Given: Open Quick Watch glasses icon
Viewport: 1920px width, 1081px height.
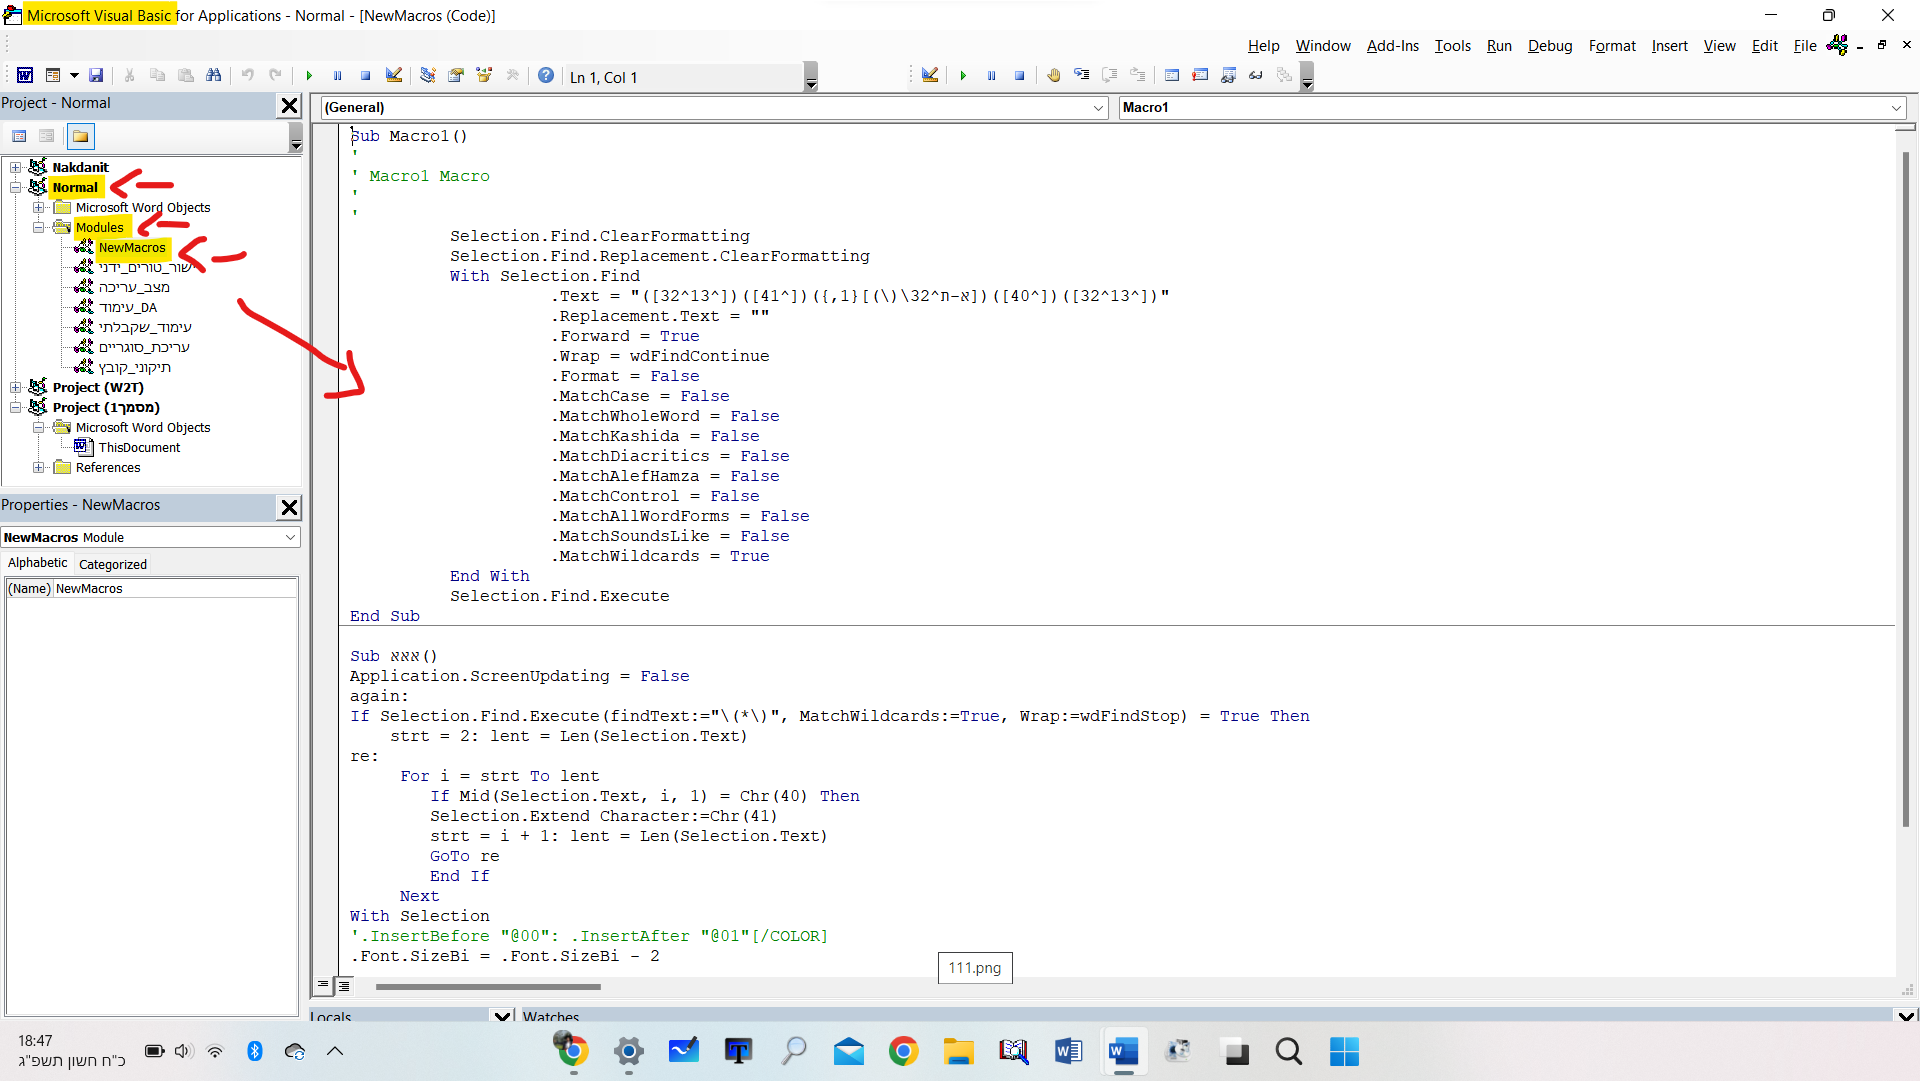Looking at the screenshot, I should [x=1256, y=75].
